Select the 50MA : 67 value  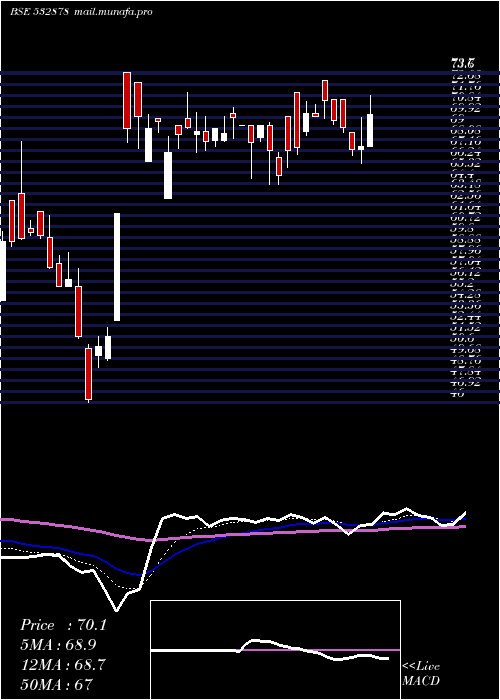(56, 684)
